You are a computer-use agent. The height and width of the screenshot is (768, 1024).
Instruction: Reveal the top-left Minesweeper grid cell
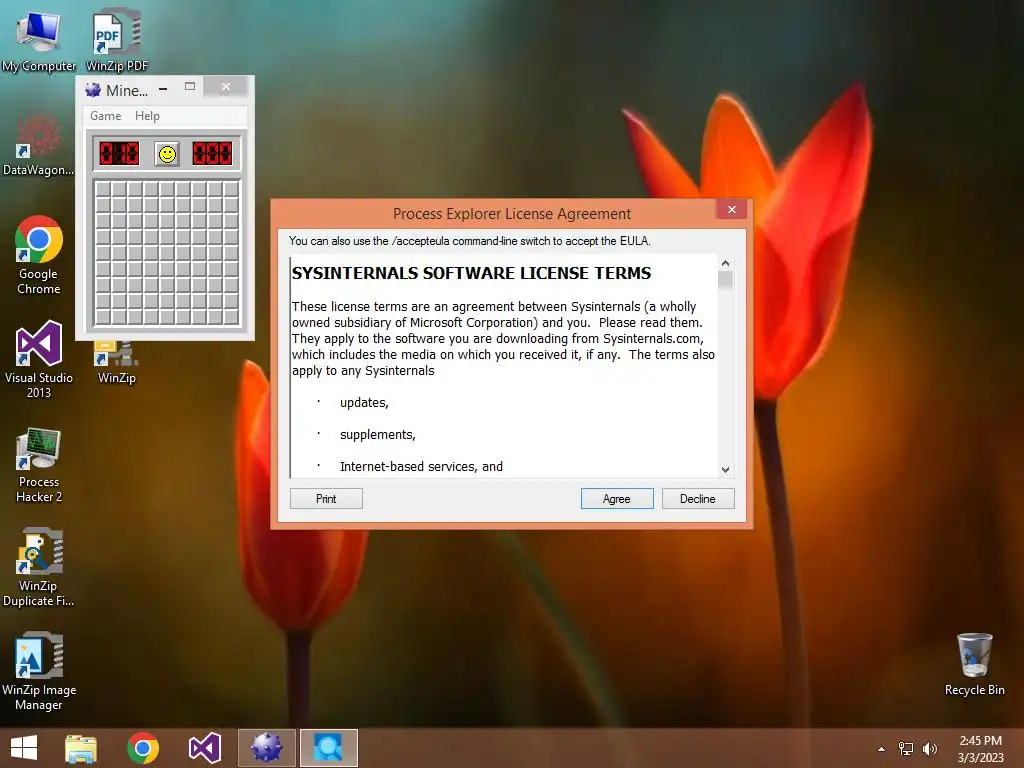tap(103, 189)
